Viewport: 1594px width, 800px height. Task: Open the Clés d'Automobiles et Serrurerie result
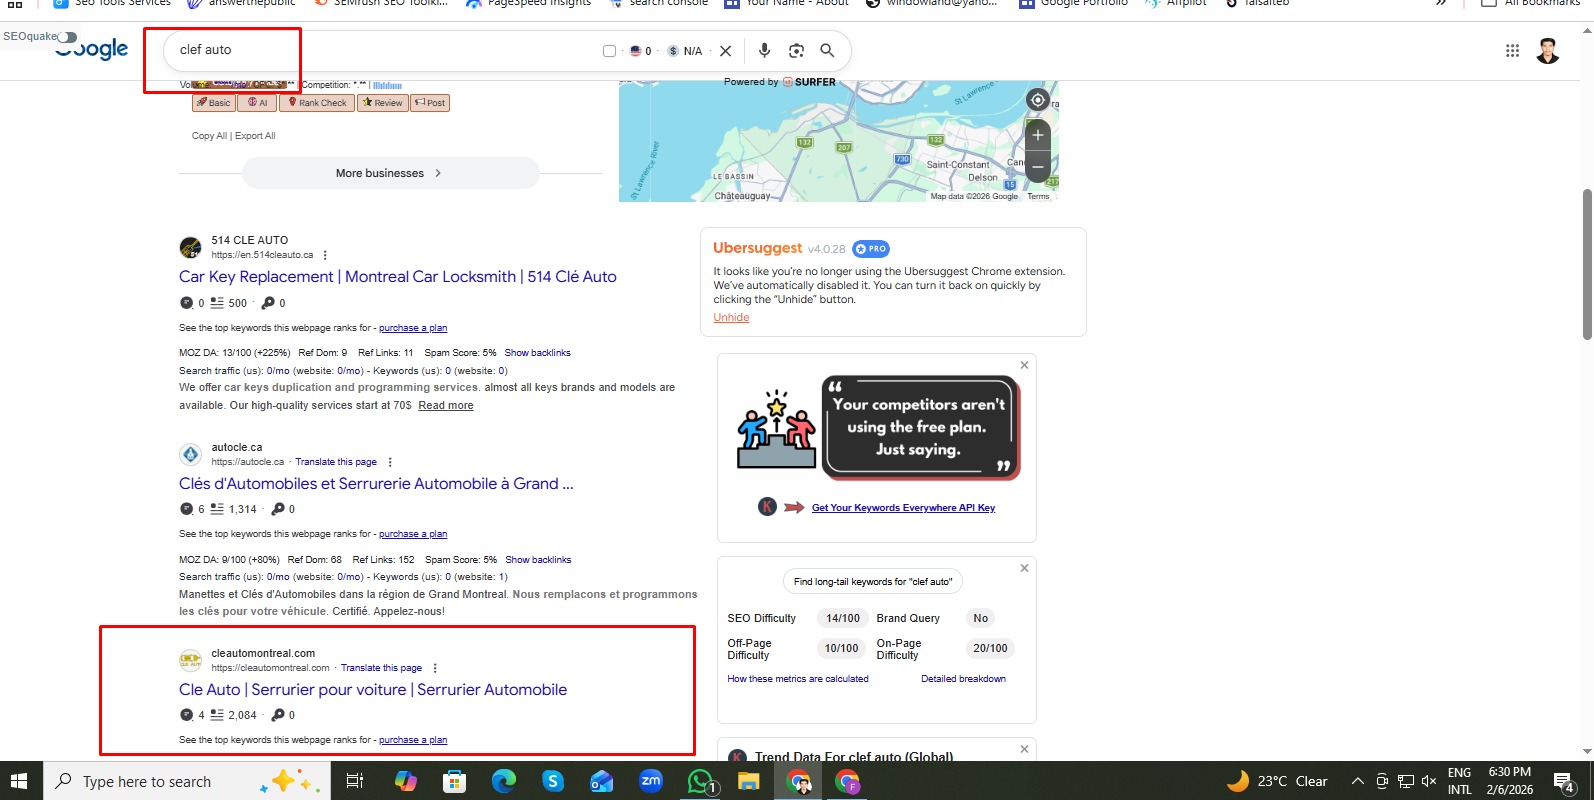[376, 484]
